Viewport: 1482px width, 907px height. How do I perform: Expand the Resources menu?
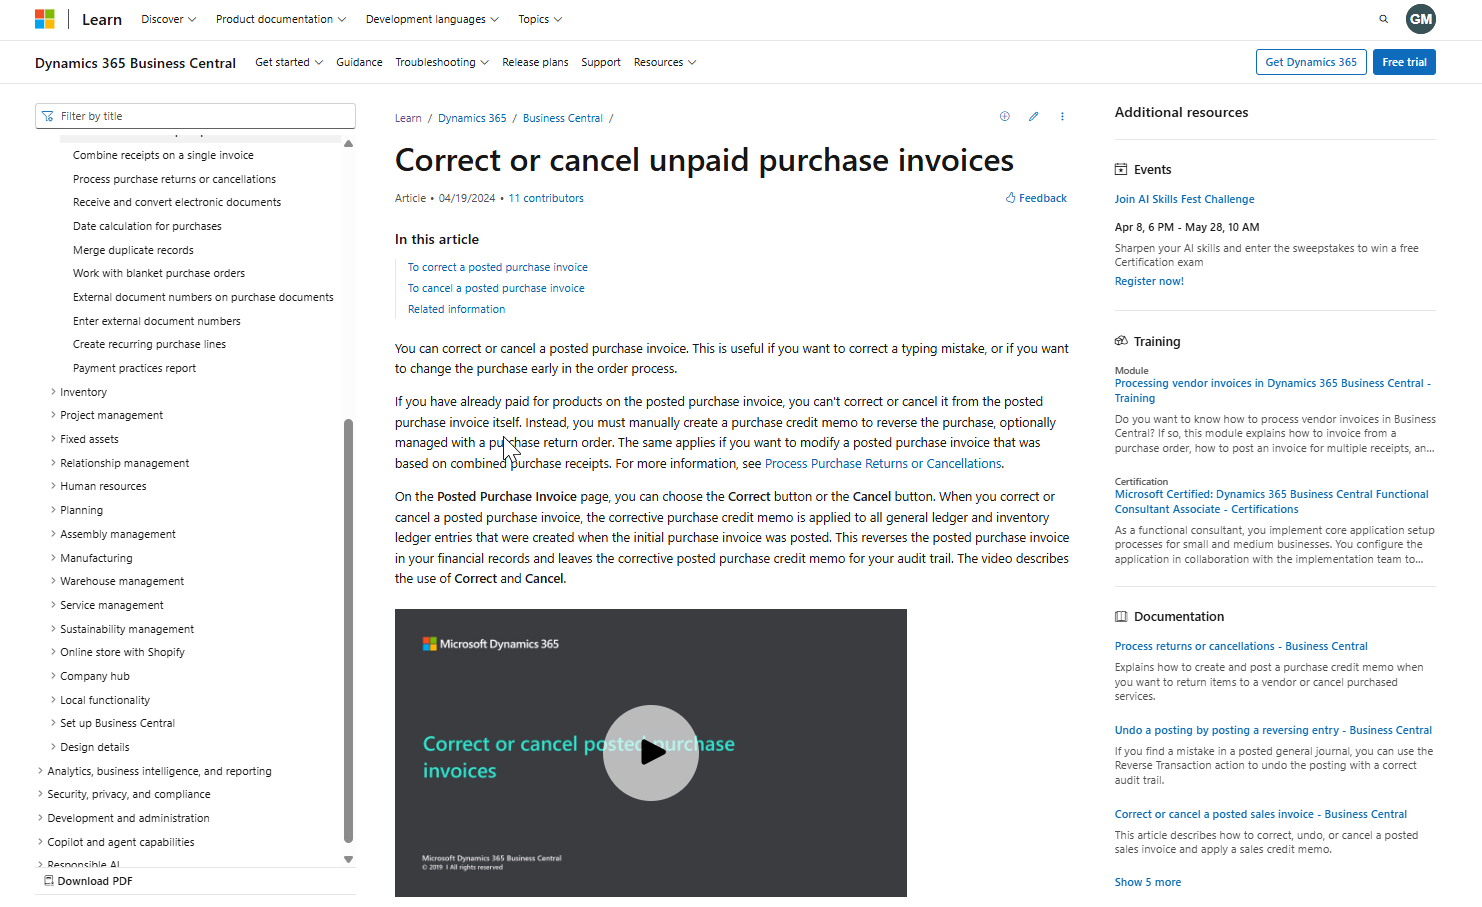point(665,62)
